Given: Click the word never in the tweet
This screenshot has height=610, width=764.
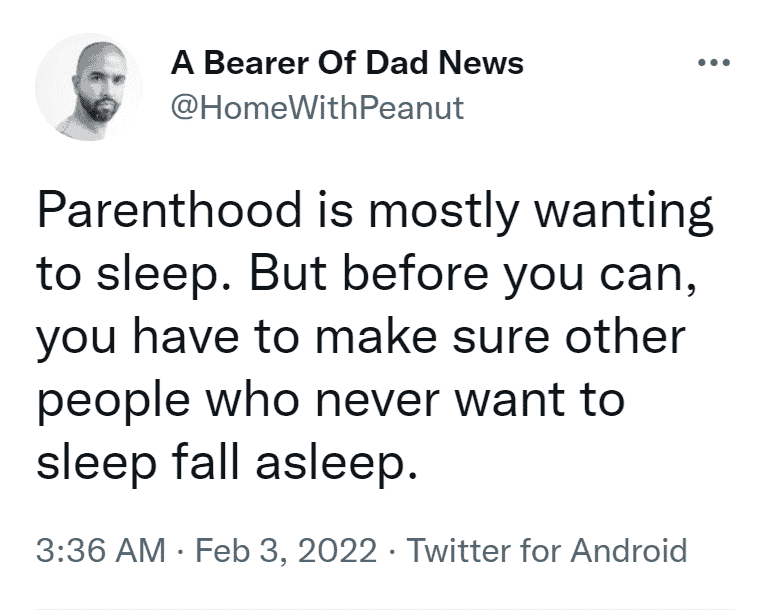Looking at the screenshot, I should pos(378,402).
